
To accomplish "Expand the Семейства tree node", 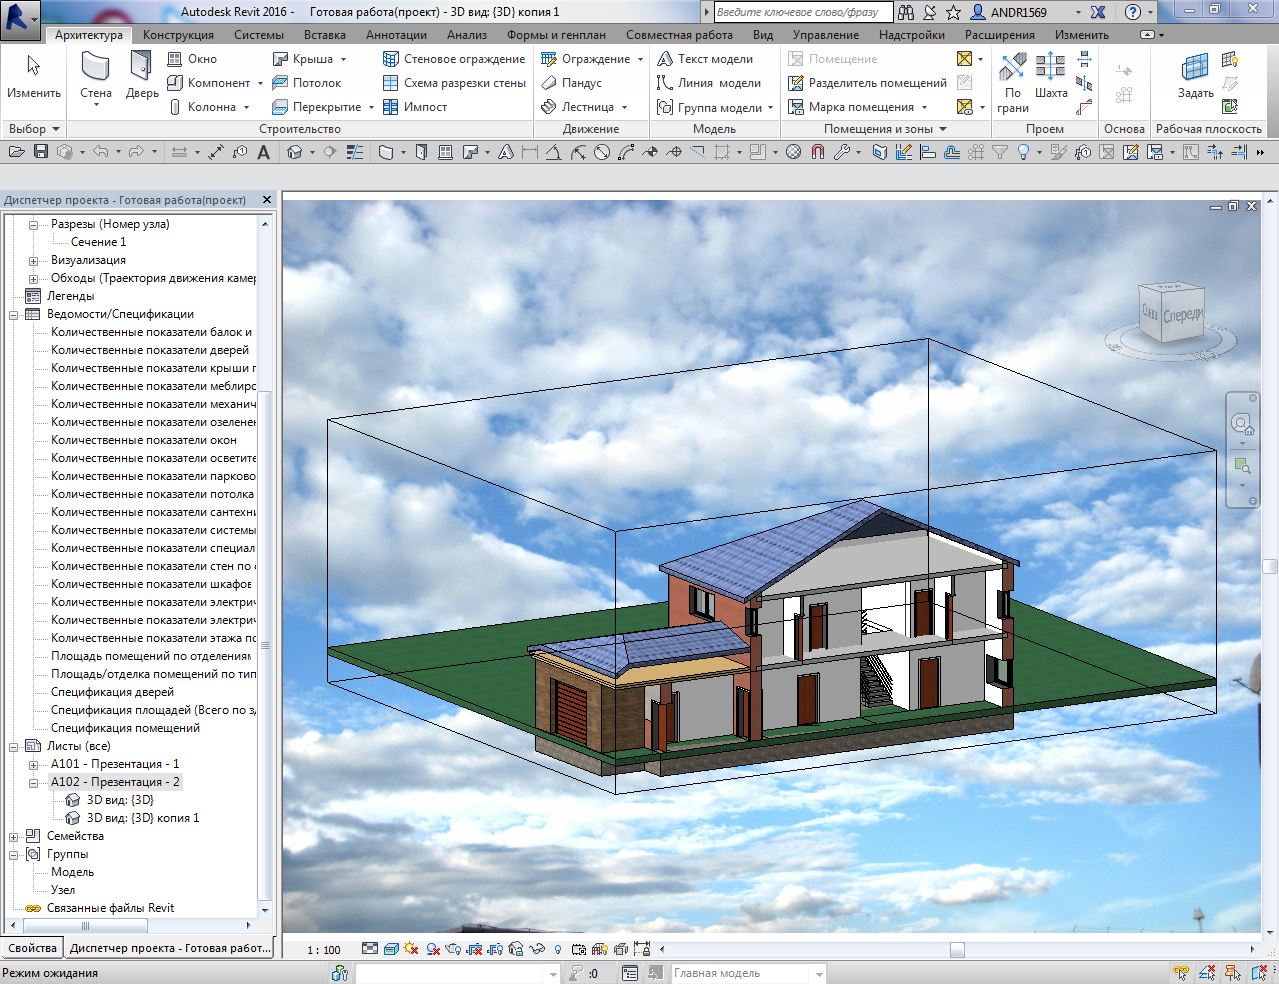I will pos(15,836).
